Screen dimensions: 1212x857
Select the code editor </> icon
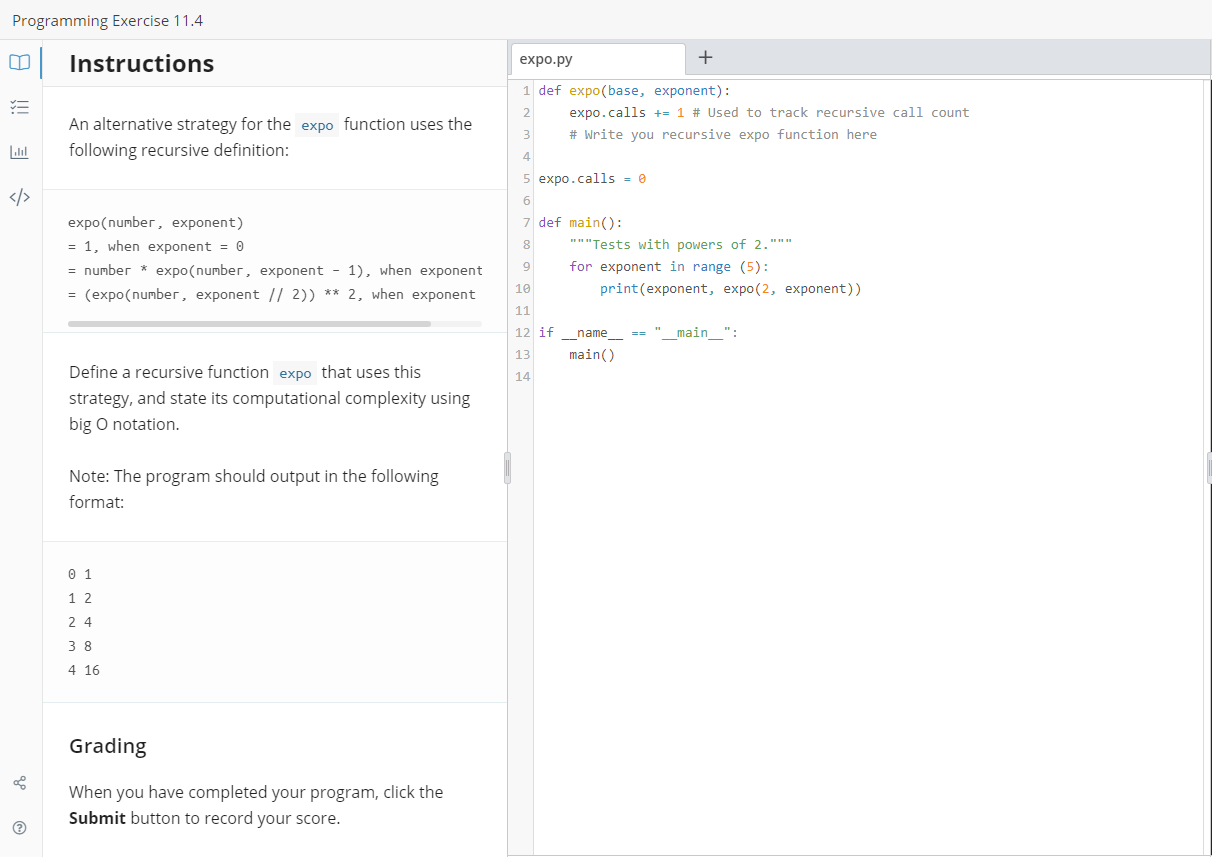[x=19, y=197]
